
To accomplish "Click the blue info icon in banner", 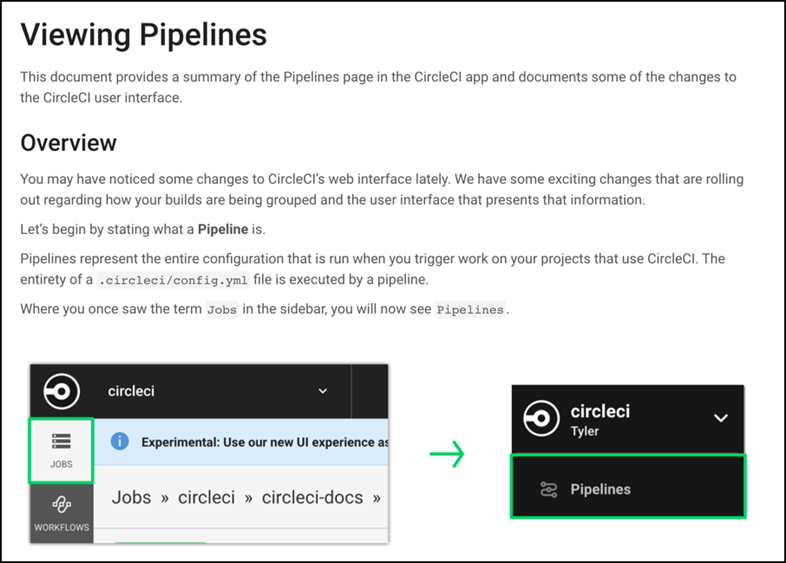I will point(120,442).
